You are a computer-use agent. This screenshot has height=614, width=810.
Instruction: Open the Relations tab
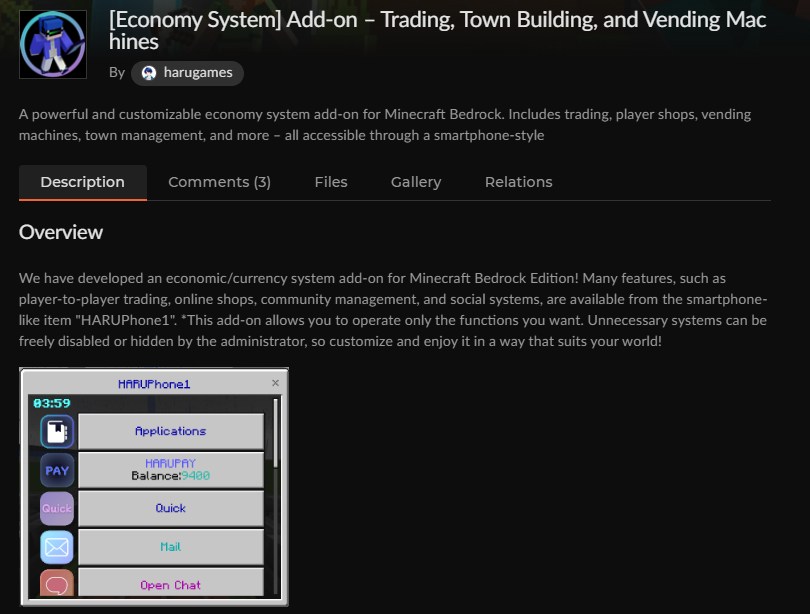(519, 182)
